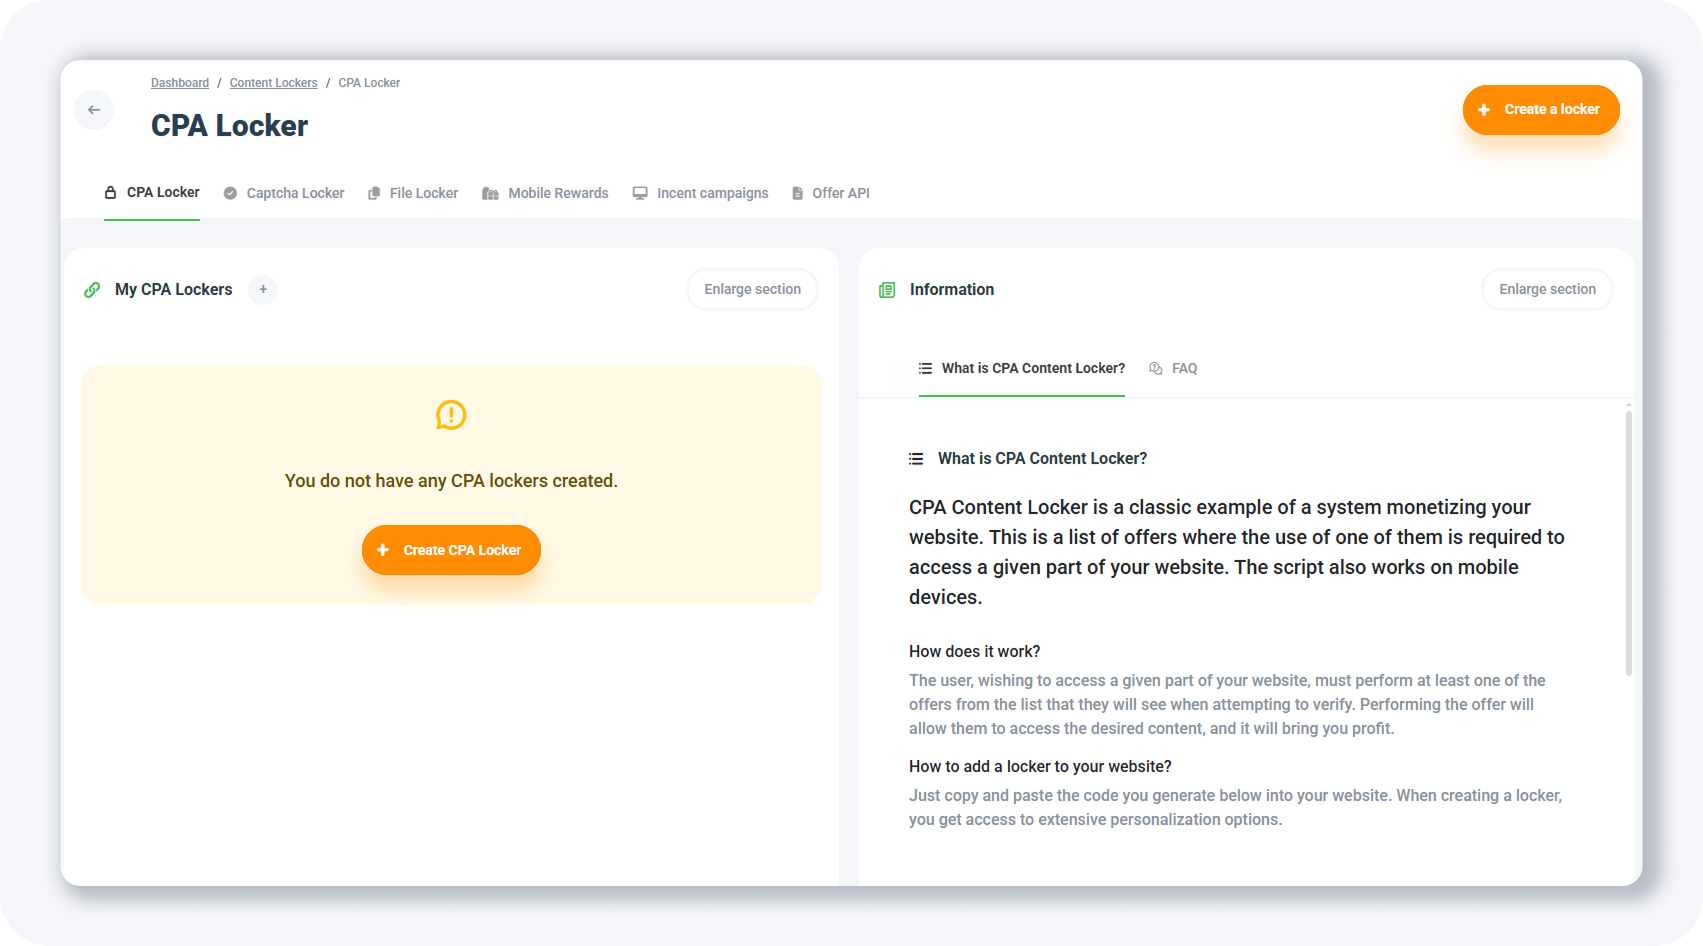This screenshot has height=946, width=1703.
Task: Enlarge the Information section
Action: [x=1547, y=290]
